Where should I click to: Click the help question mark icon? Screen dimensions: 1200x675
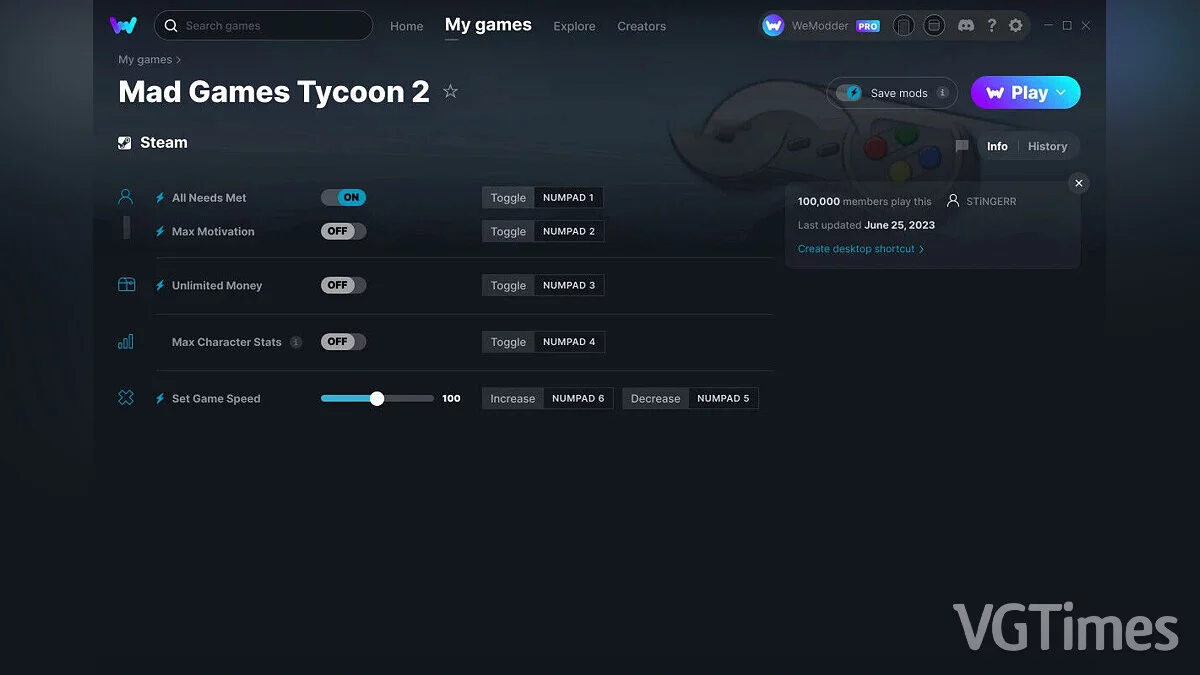[x=991, y=25]
